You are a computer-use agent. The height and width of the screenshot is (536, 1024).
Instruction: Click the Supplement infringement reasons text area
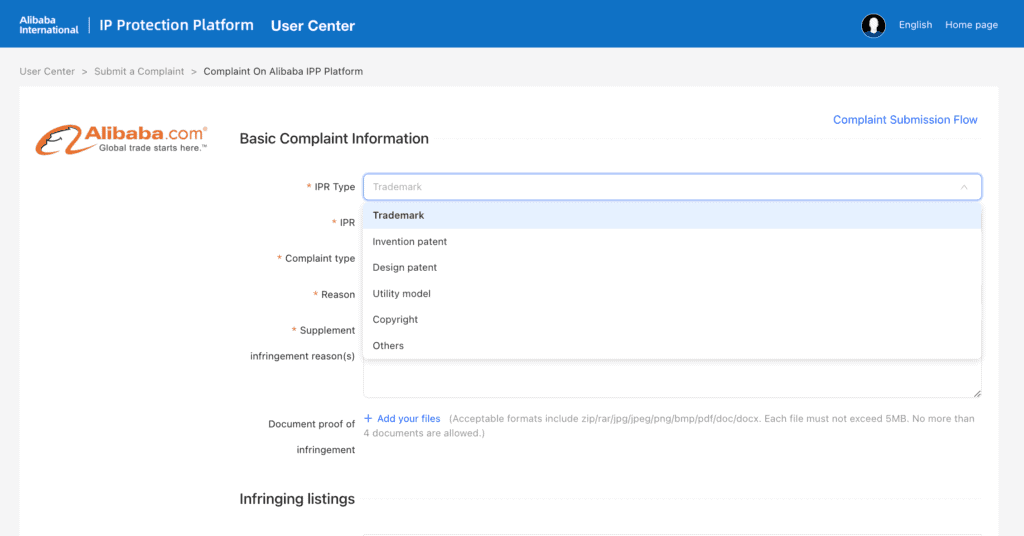tap(672, 379)
